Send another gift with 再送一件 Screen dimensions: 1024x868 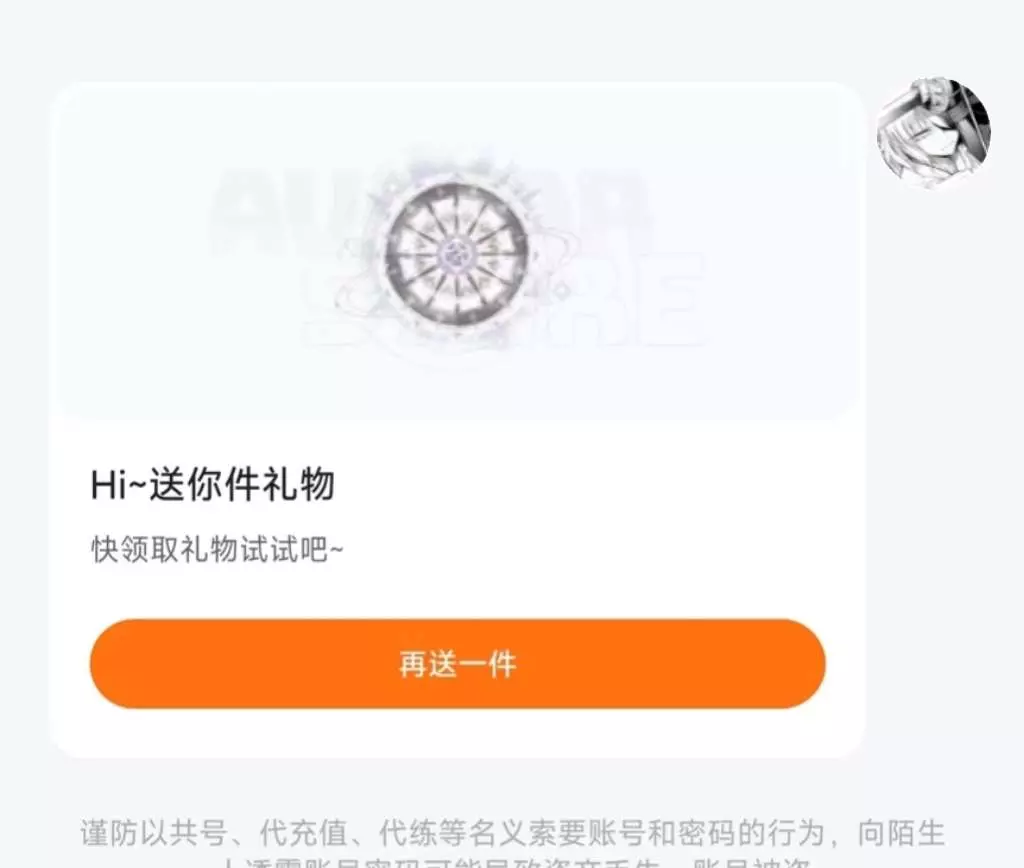457,664
